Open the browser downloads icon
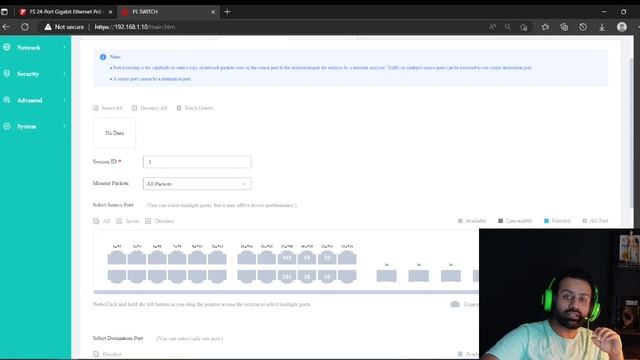The width and height of the screenshot is (640, 360). 602,27
